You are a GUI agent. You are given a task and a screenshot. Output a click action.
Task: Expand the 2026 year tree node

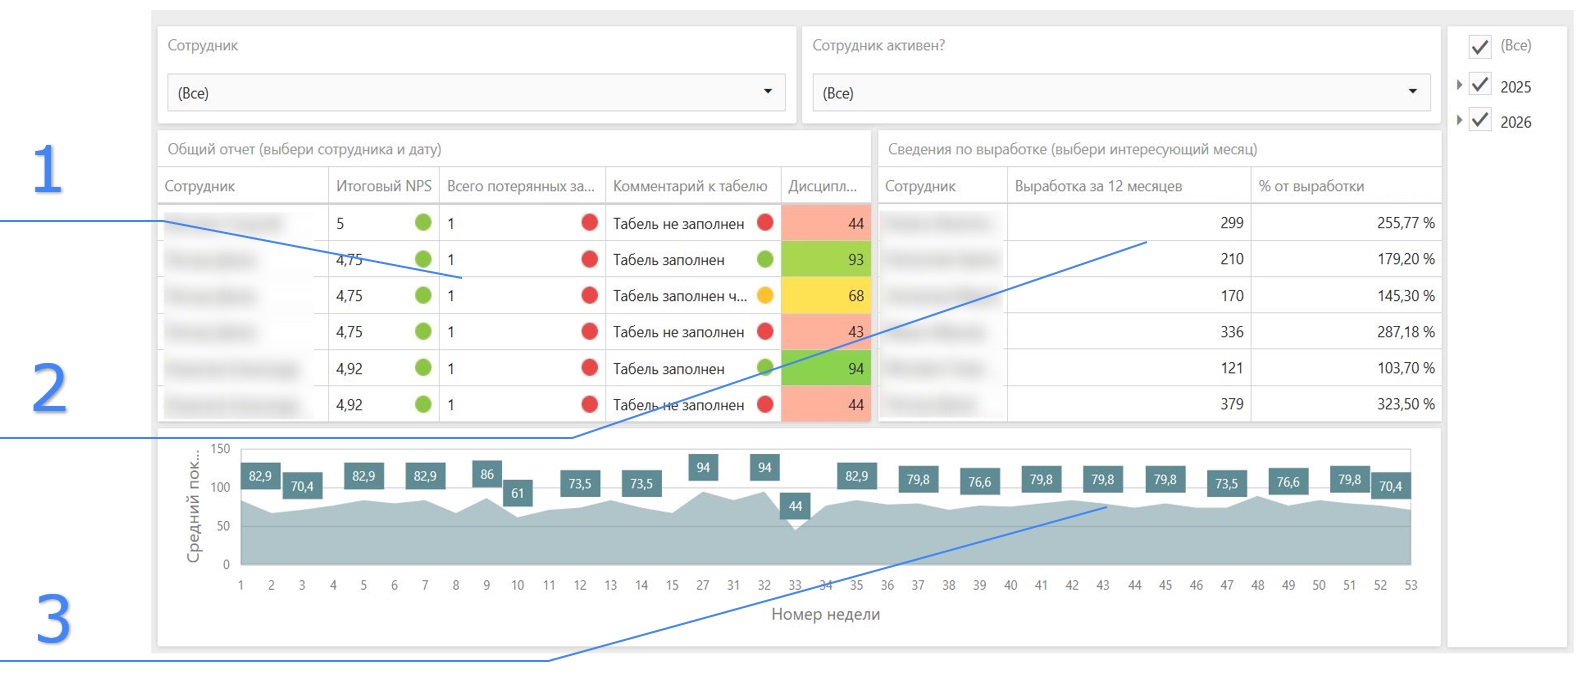(x=1460, y=121)
